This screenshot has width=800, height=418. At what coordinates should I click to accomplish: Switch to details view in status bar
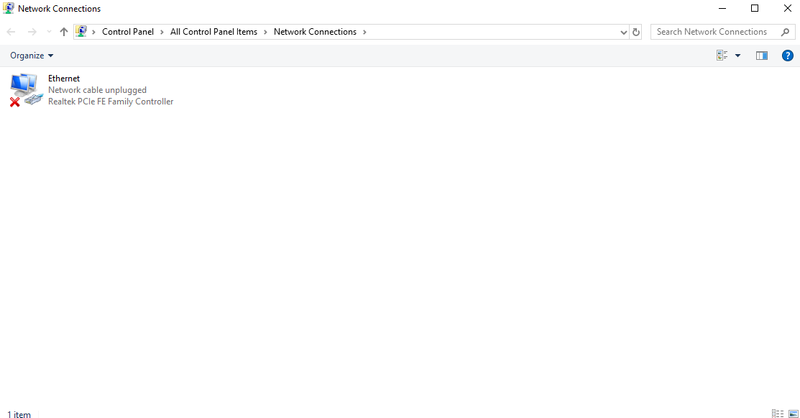pyautogui.click(x=778, y=414)
